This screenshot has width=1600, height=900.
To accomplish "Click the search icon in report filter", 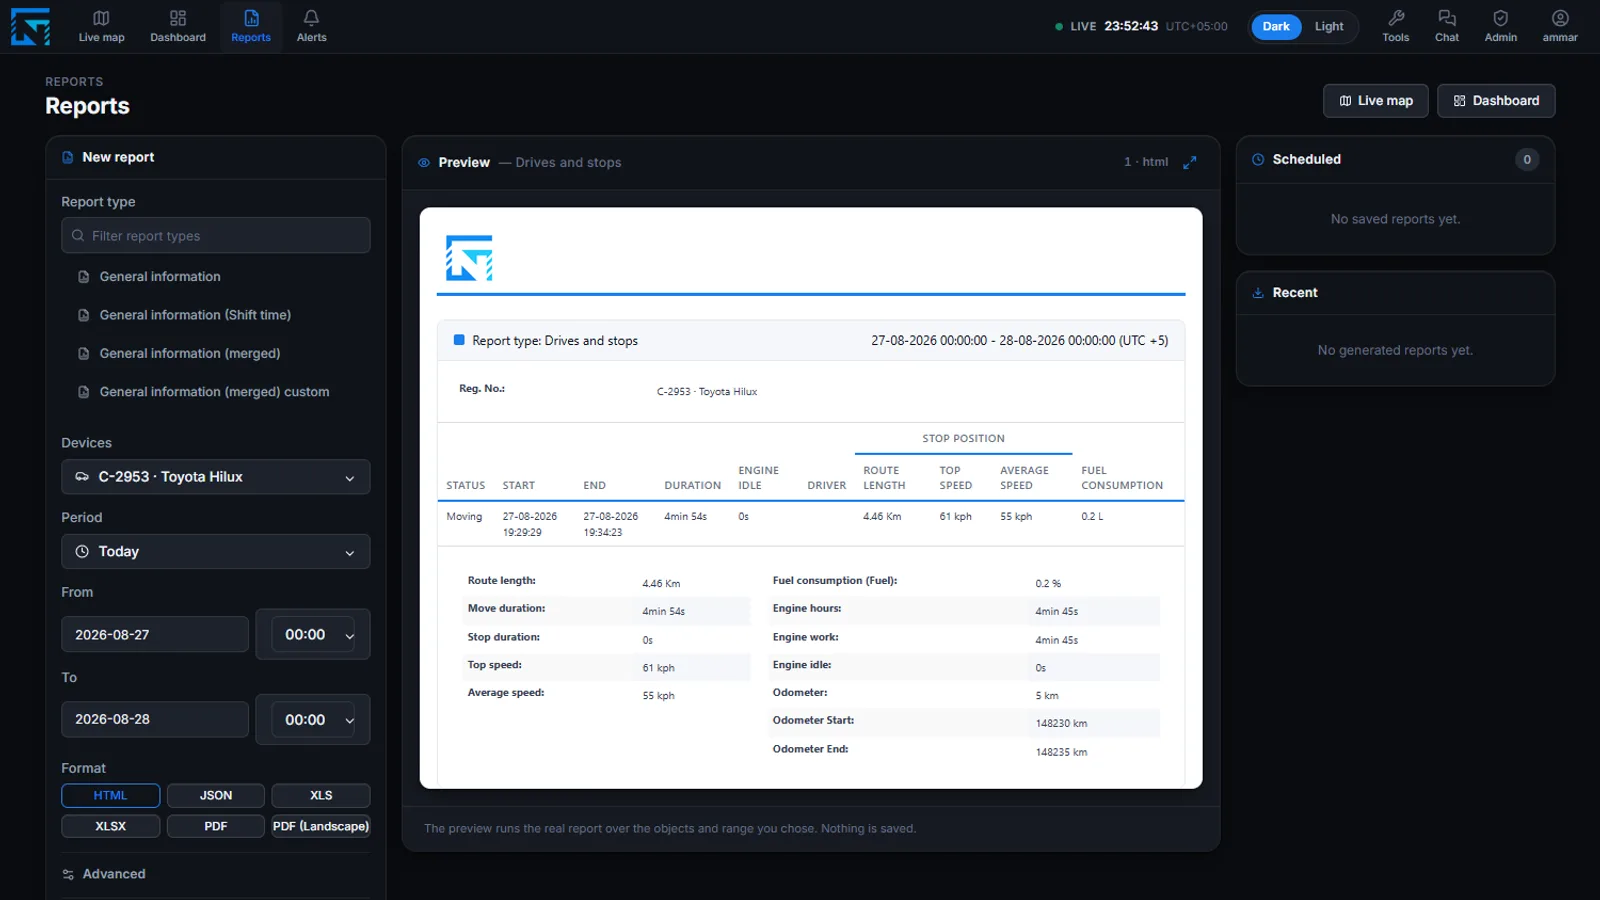I will tap(78, 236).
